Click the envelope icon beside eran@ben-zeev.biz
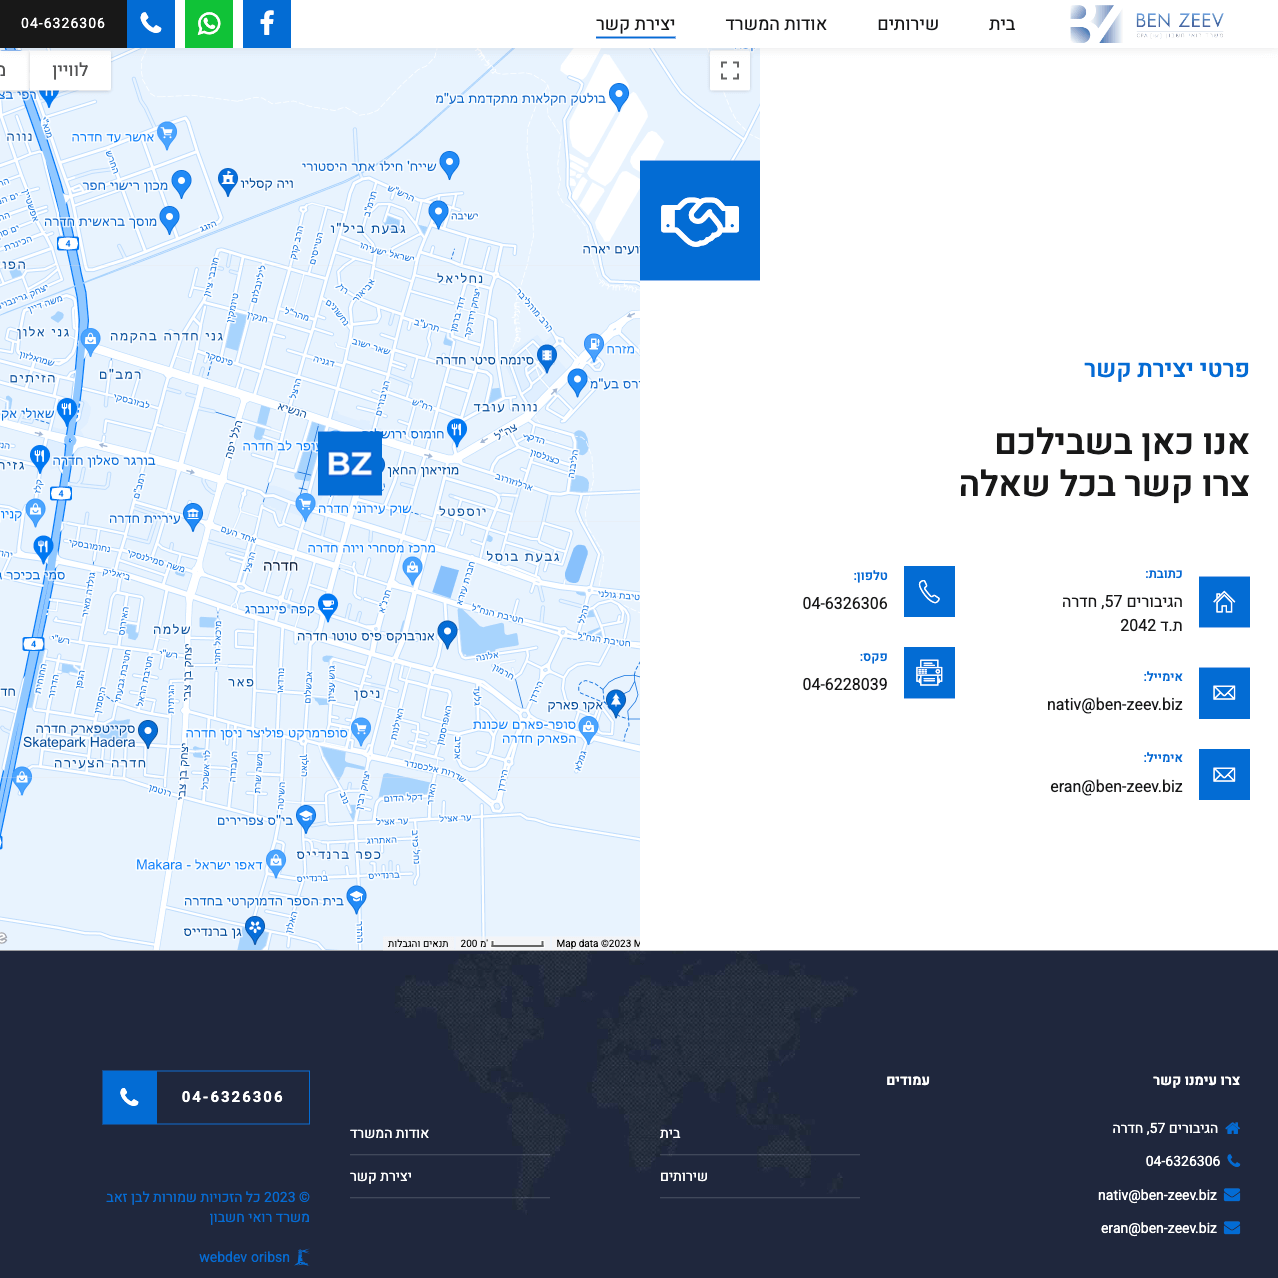Viewport: 1278px width, 1278px height. [1224, 774]
